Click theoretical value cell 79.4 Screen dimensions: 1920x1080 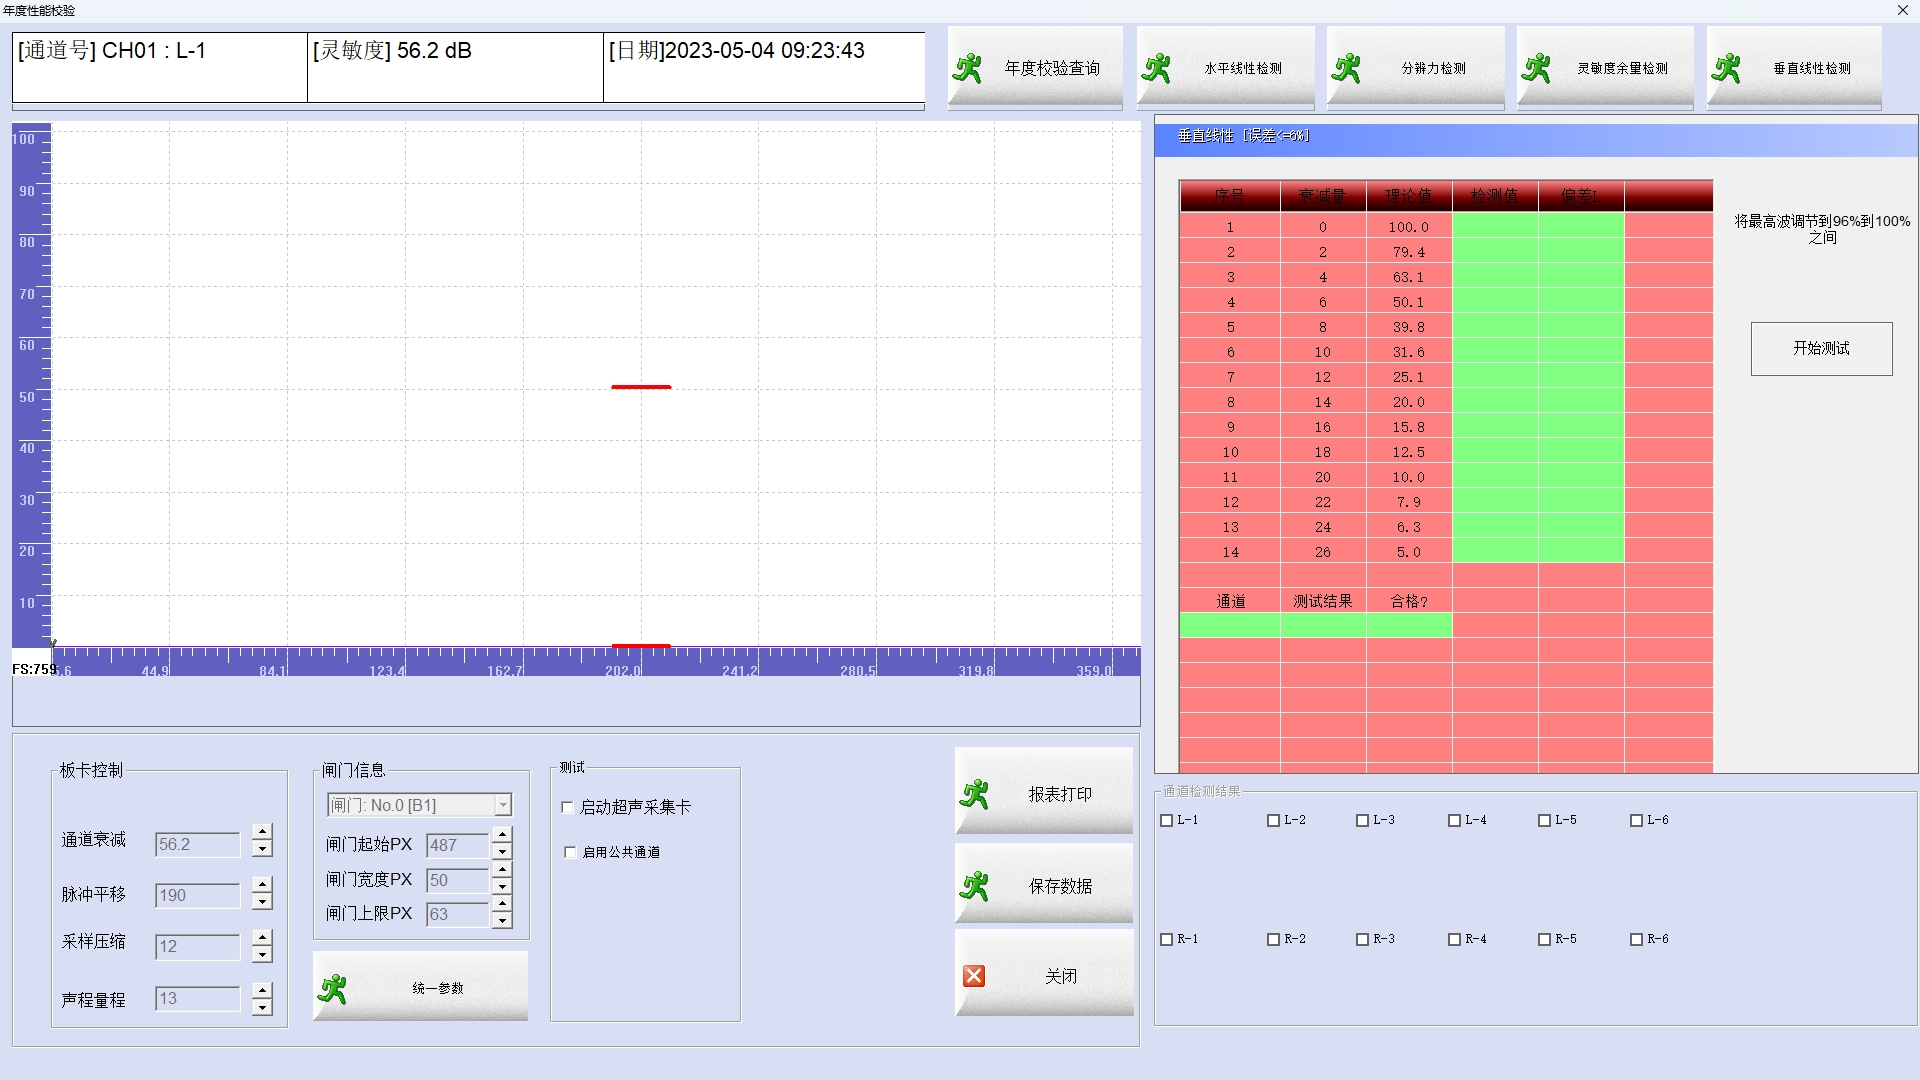point(1408,252)
